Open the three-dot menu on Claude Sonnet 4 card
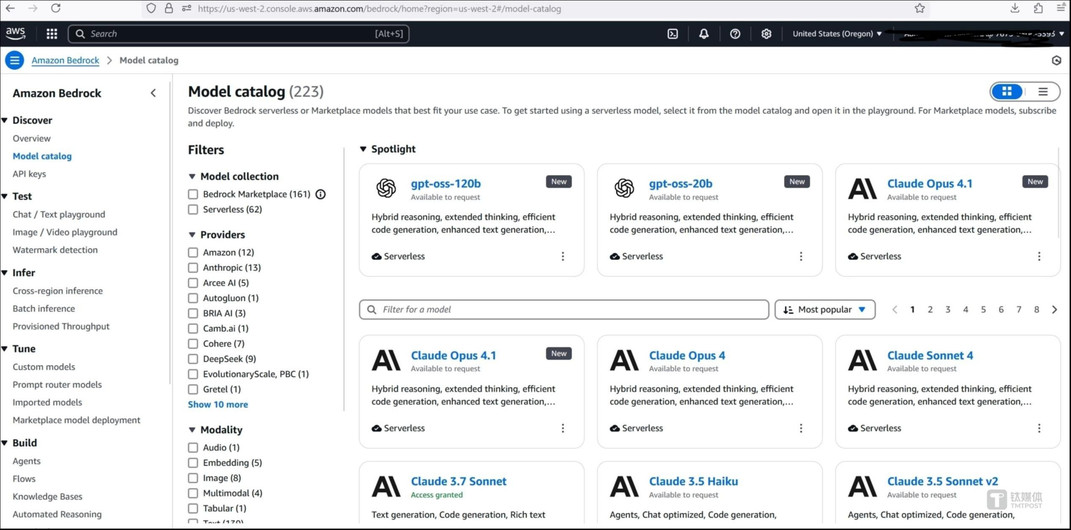The height and width of the screenshot is (530, 1071). [1039, 428]
